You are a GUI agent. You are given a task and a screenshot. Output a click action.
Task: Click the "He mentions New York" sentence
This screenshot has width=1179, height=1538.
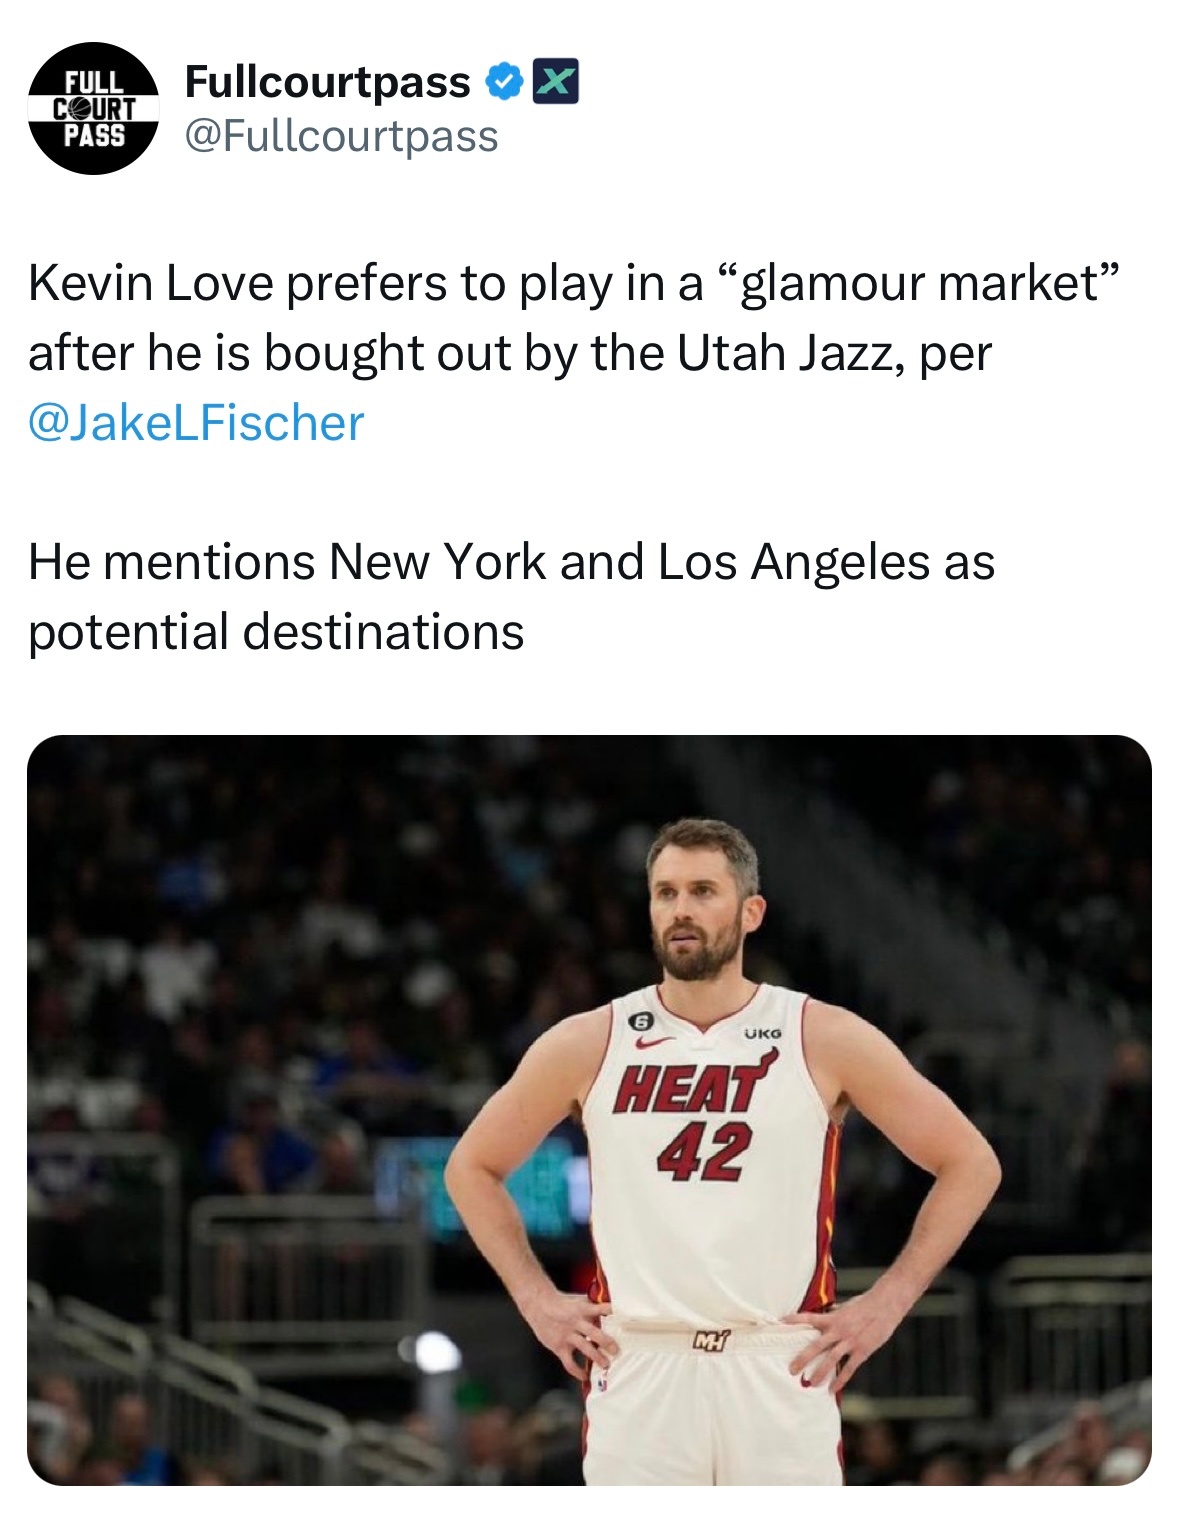(x=287, y=562)
